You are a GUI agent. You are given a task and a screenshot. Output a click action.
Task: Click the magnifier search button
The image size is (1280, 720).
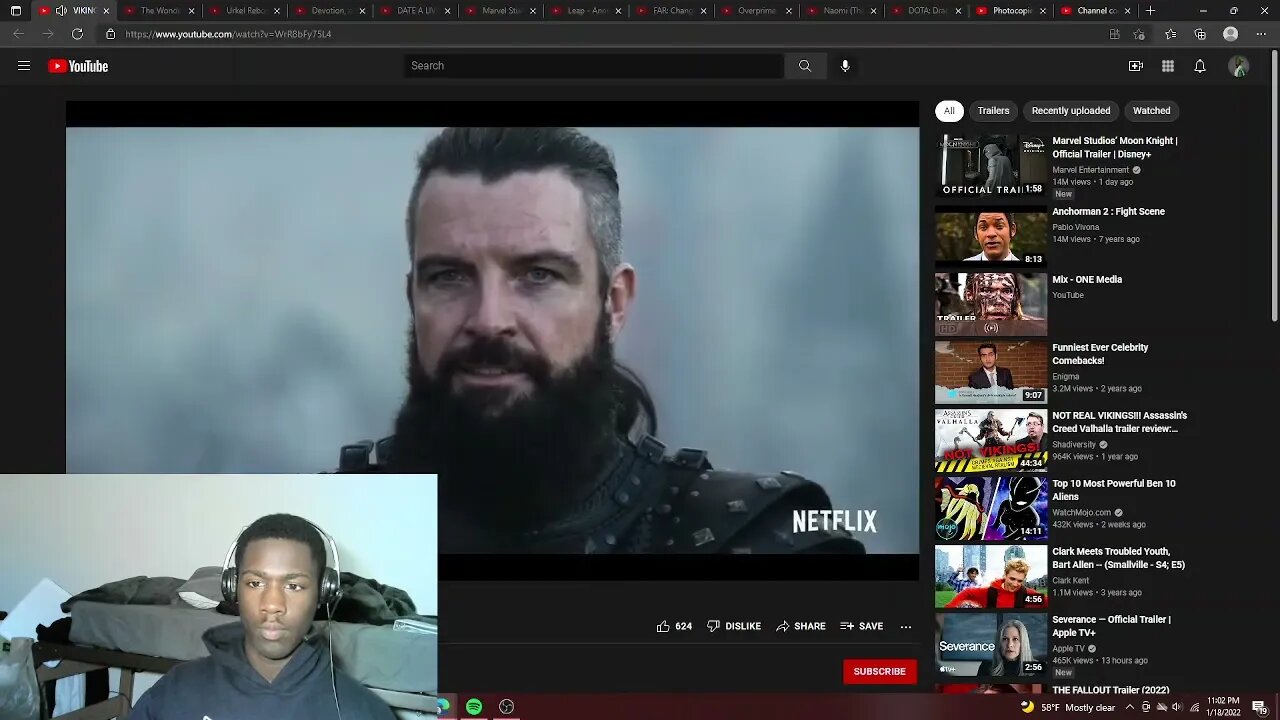pos(805,66)
